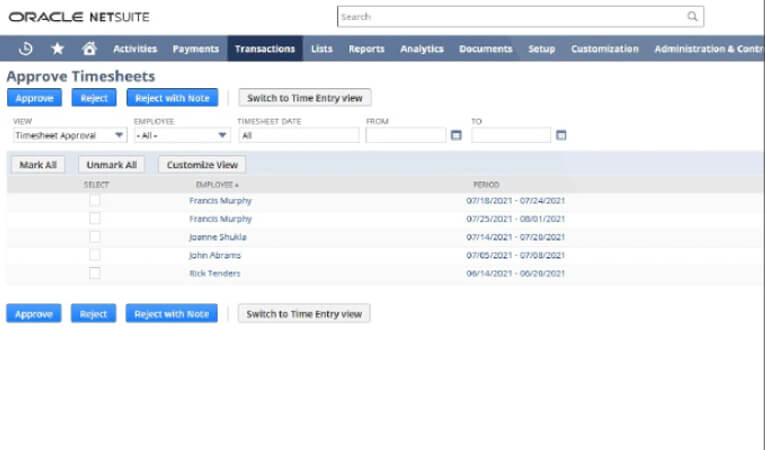
Task: Sort by the Employee column header
Action: [217, 185]
